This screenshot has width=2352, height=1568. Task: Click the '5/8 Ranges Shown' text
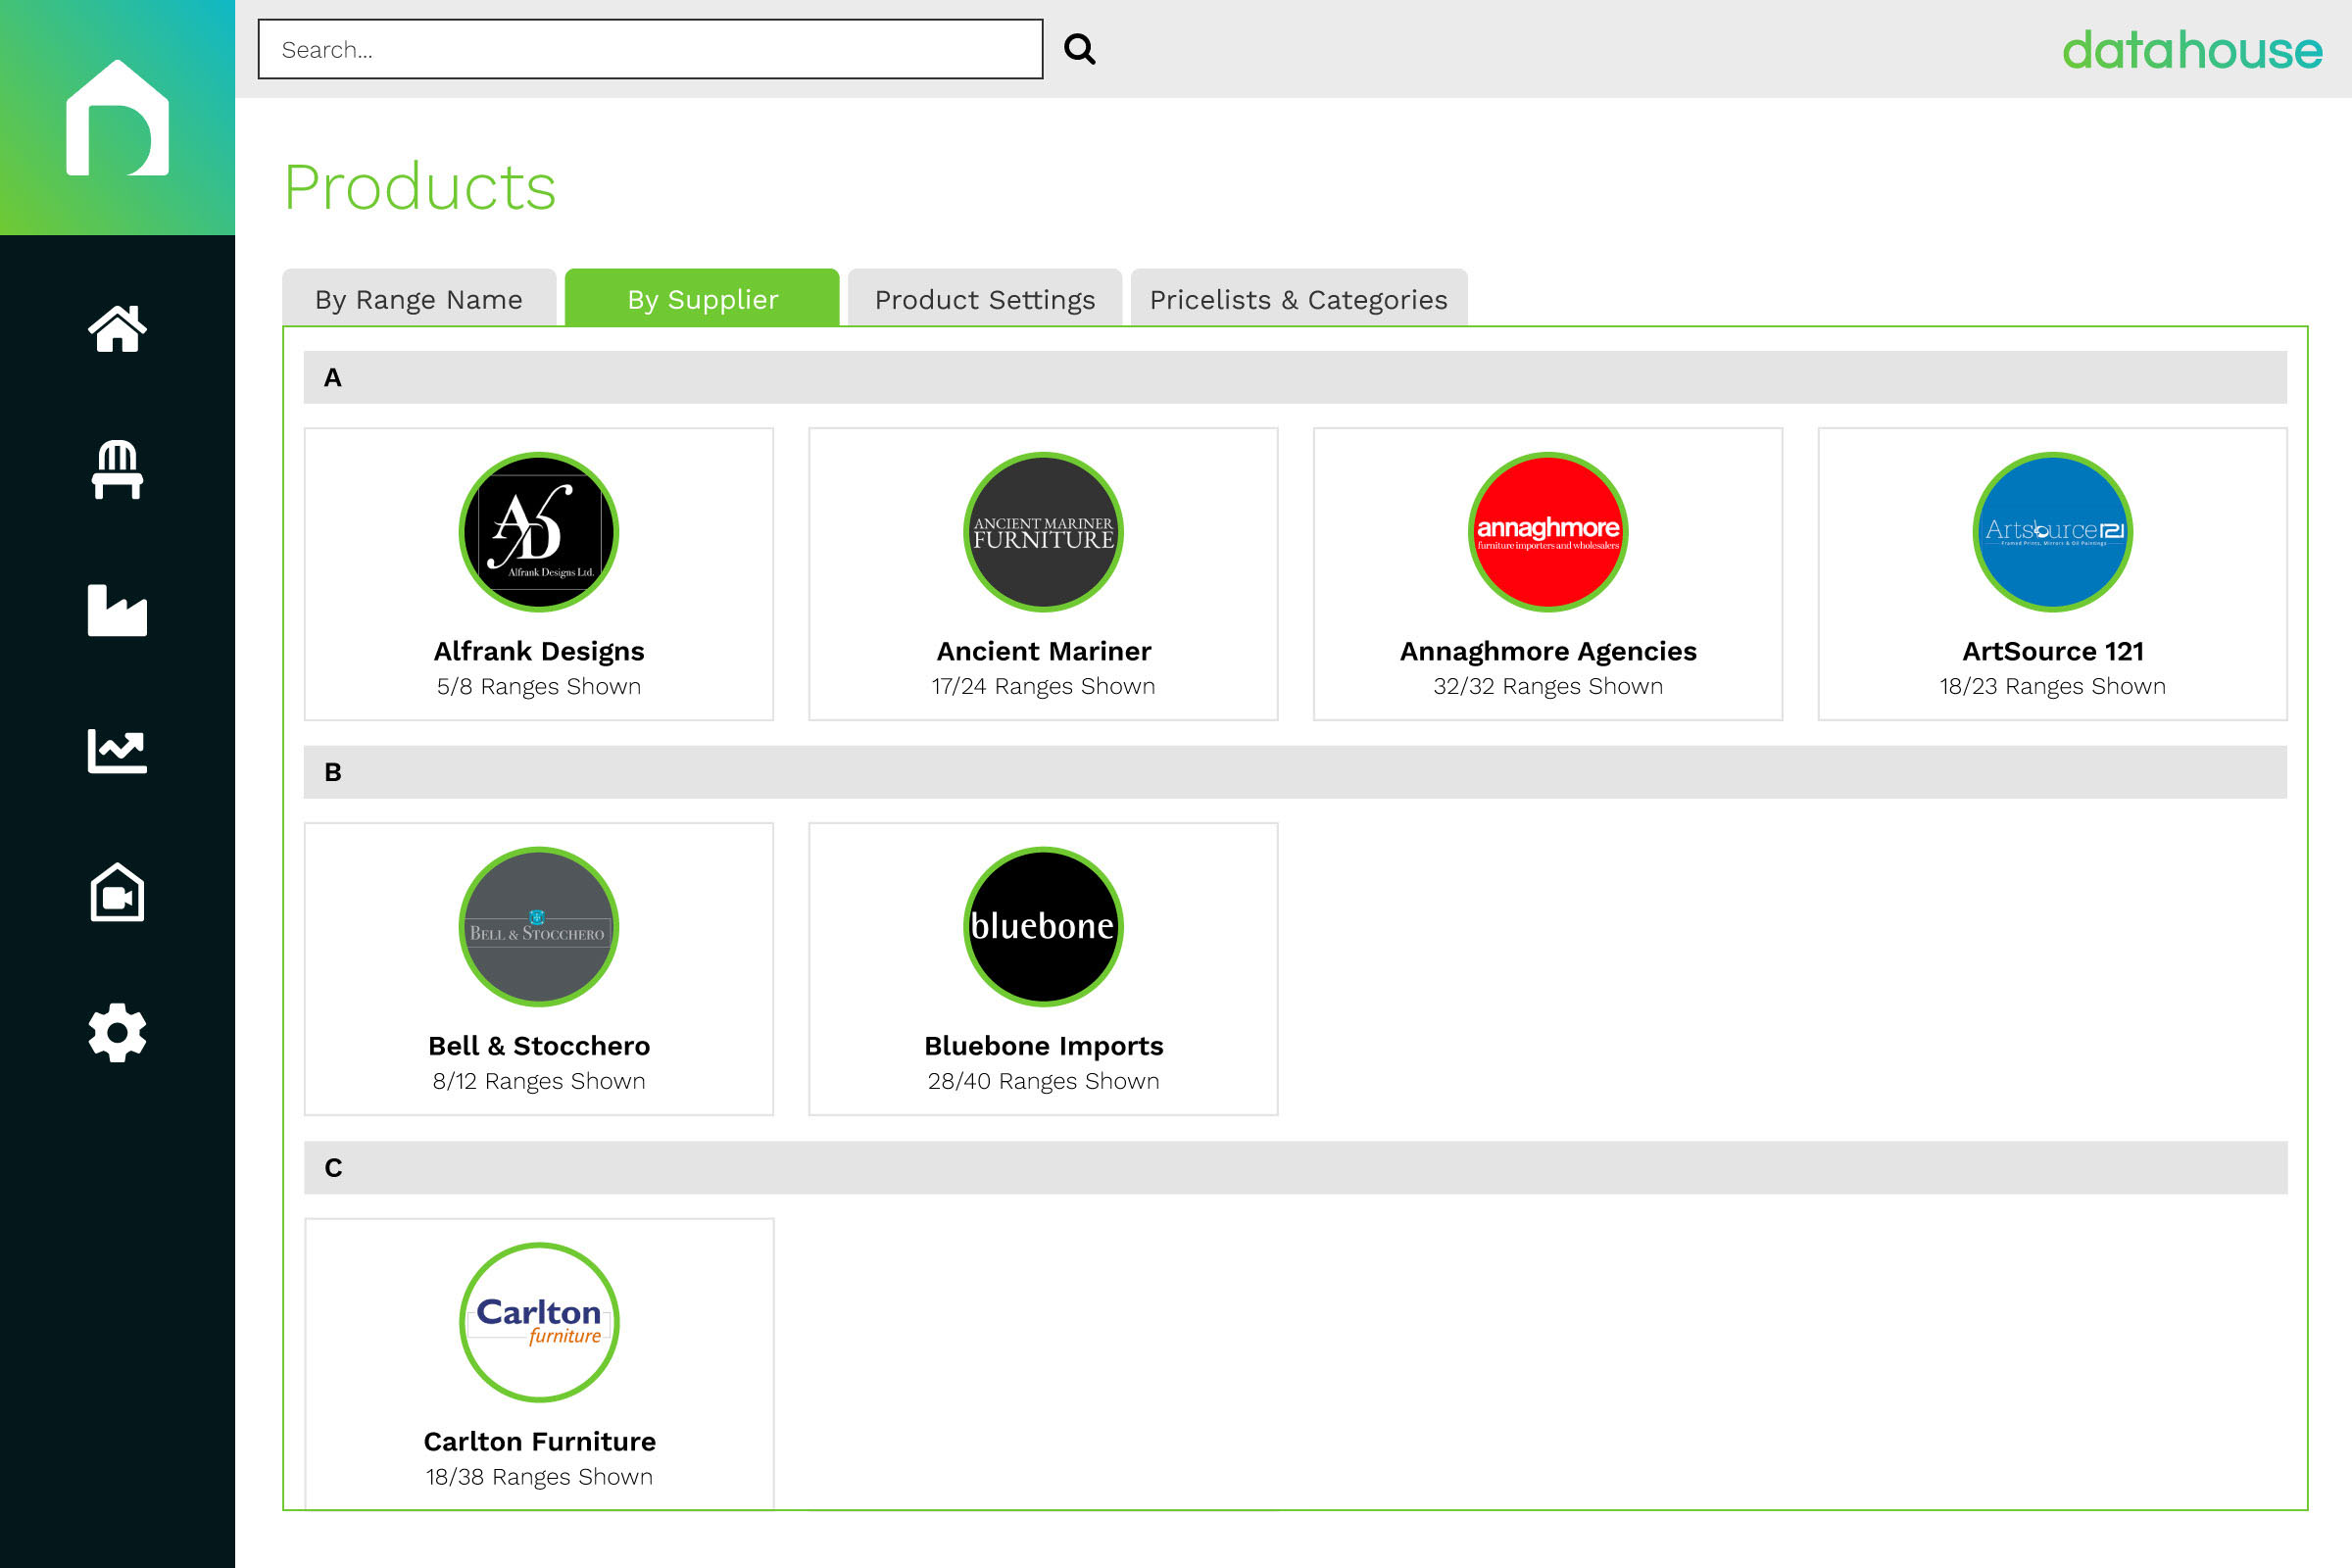pyautogui.click(x=539, y=686)
